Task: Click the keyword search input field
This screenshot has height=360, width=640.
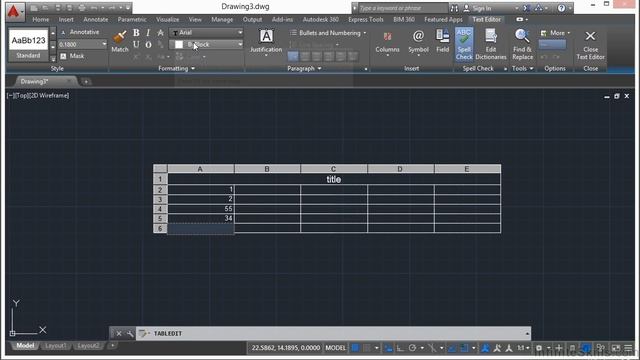Action: pyautogui.click(x=402, y=8)
